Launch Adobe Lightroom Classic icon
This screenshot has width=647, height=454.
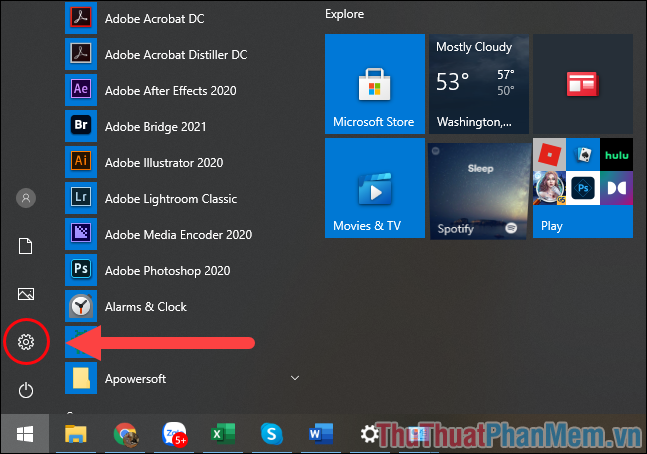[81, 198]
